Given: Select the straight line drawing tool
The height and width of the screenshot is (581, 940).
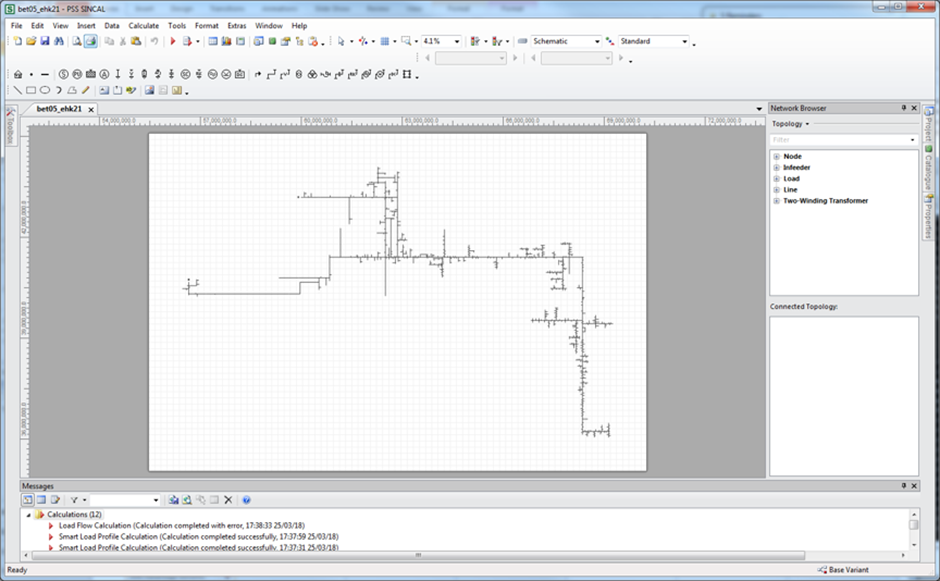Looking at the screenshot, I should click(18, 90).
